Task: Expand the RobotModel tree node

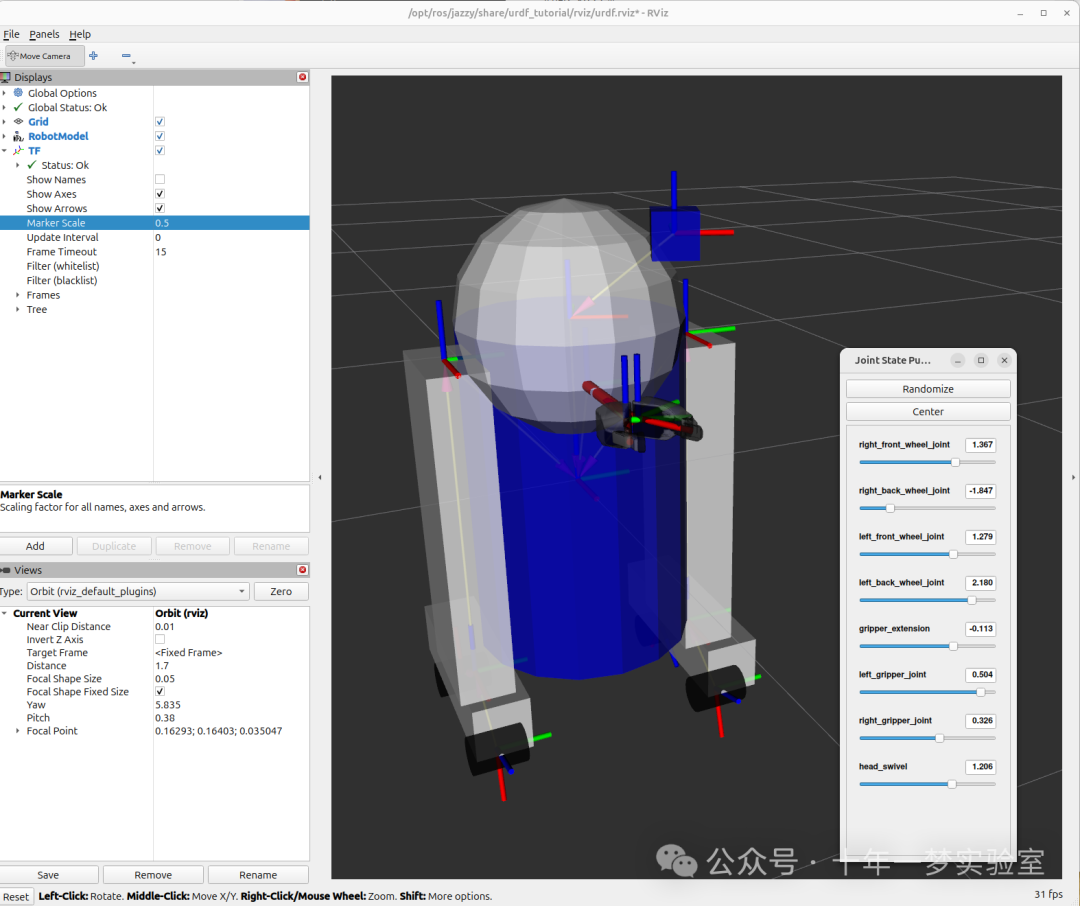Action: (x=4, y=136)
